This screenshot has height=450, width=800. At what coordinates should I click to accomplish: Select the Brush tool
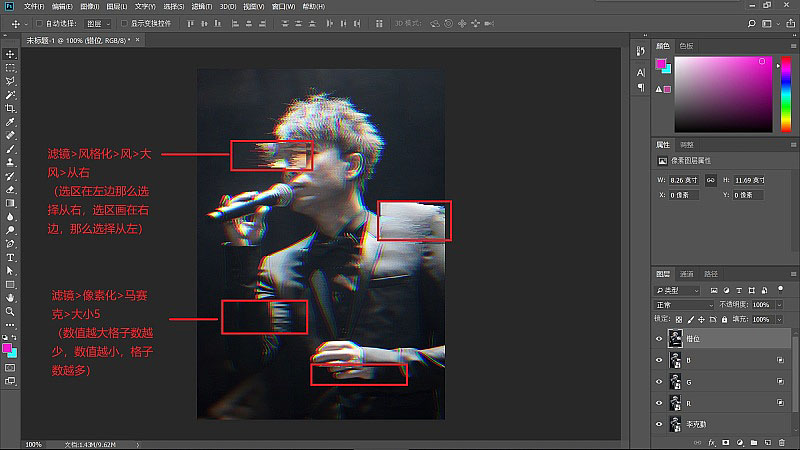coord(10,149)
